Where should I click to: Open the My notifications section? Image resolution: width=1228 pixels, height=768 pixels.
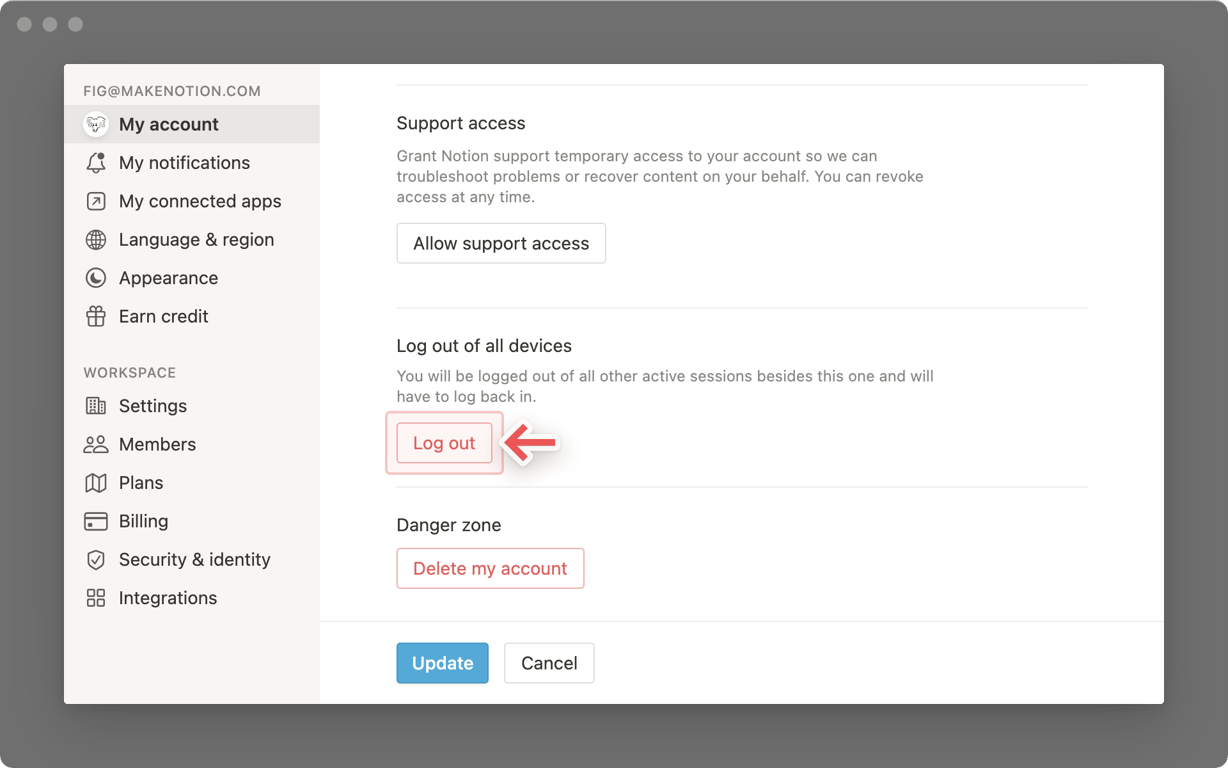pos(184,163)
